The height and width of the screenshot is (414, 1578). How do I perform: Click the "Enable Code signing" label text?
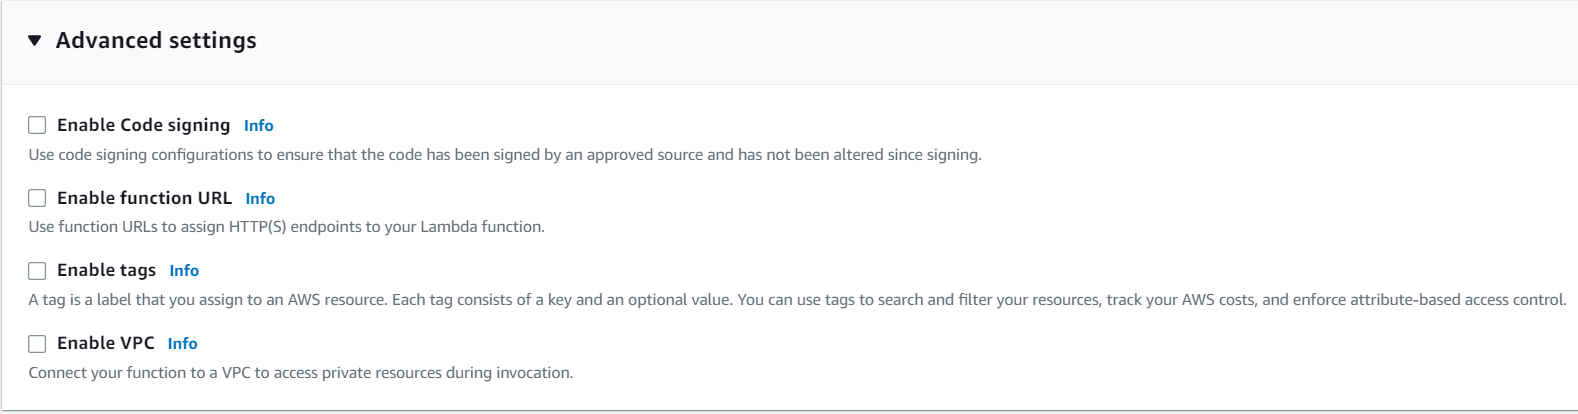coord(143,125)
